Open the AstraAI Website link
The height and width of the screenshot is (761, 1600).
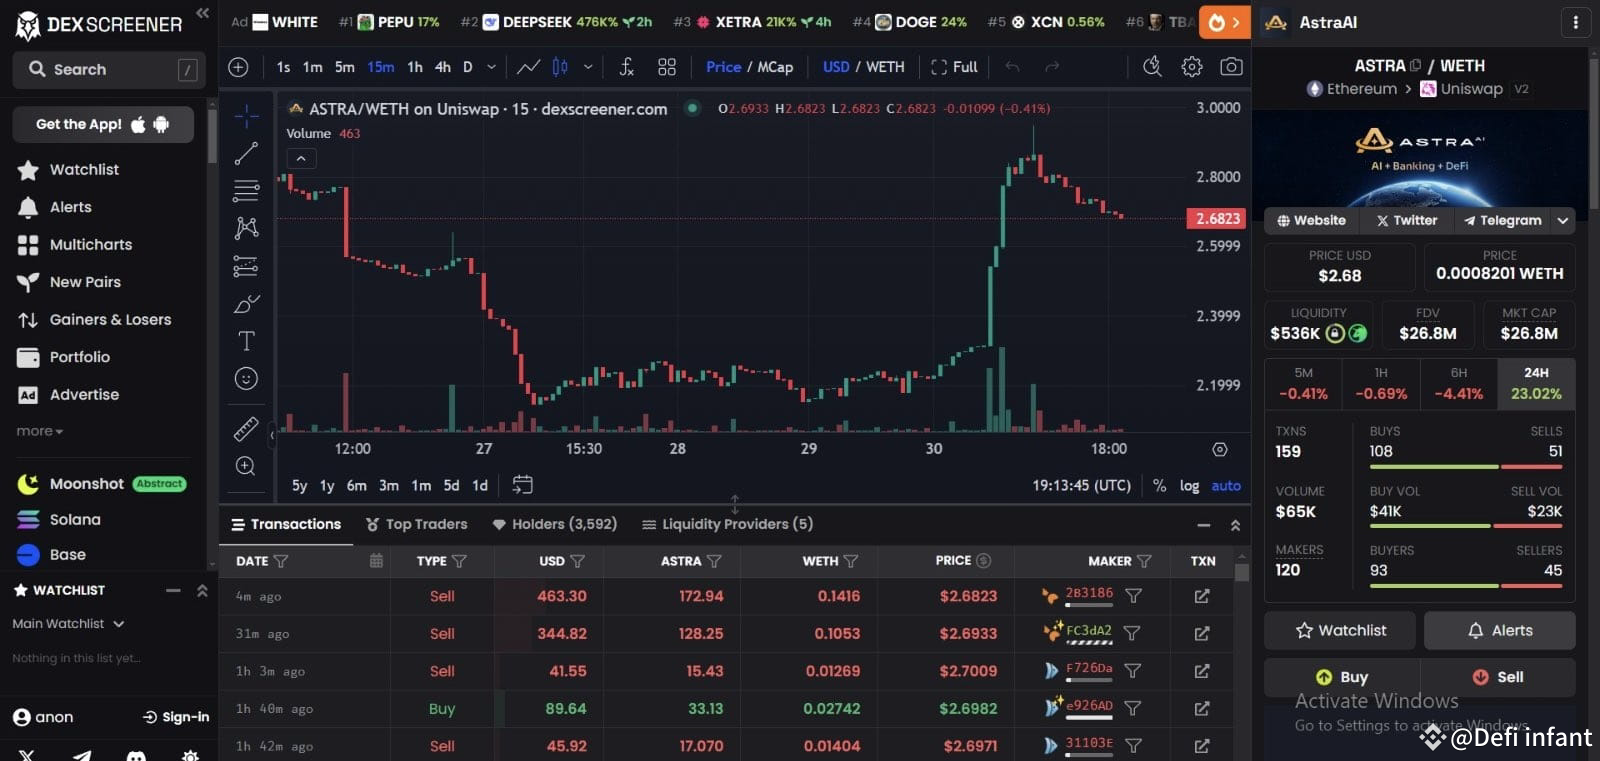(1311, 220)
